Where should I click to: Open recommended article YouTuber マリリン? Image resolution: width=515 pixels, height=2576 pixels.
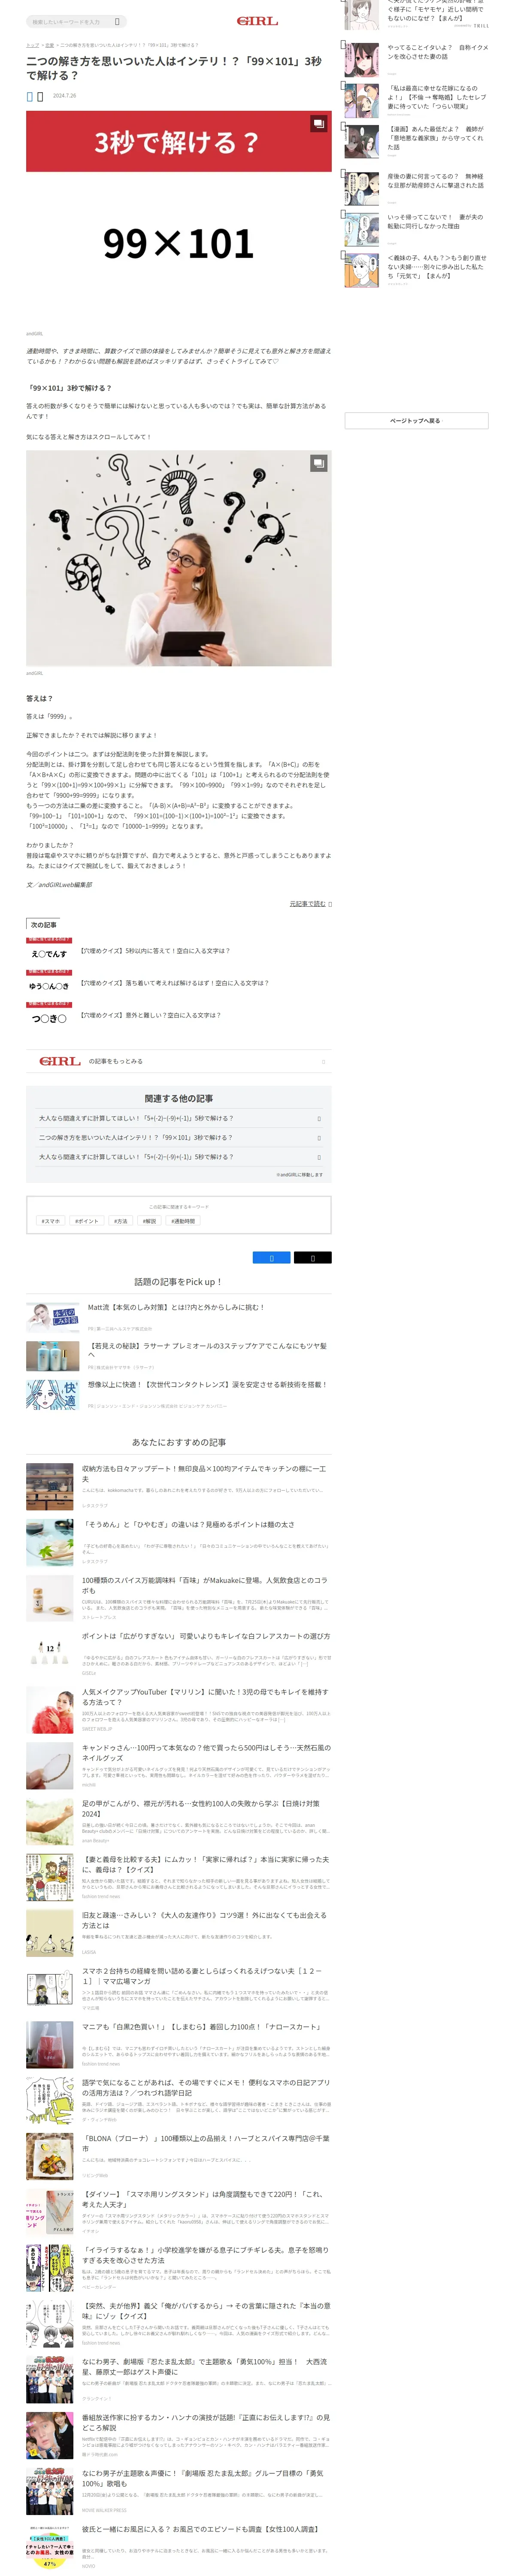(178, 1710)
